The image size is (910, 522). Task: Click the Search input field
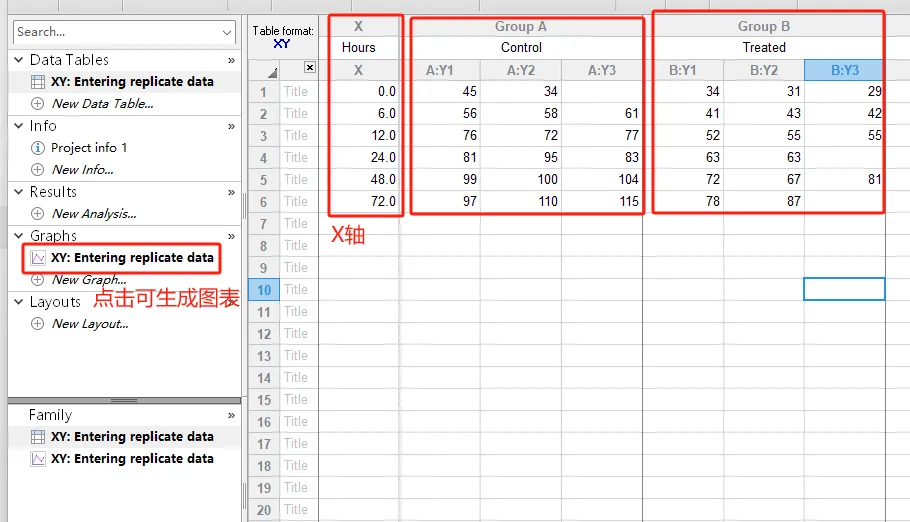click(115, 33)
